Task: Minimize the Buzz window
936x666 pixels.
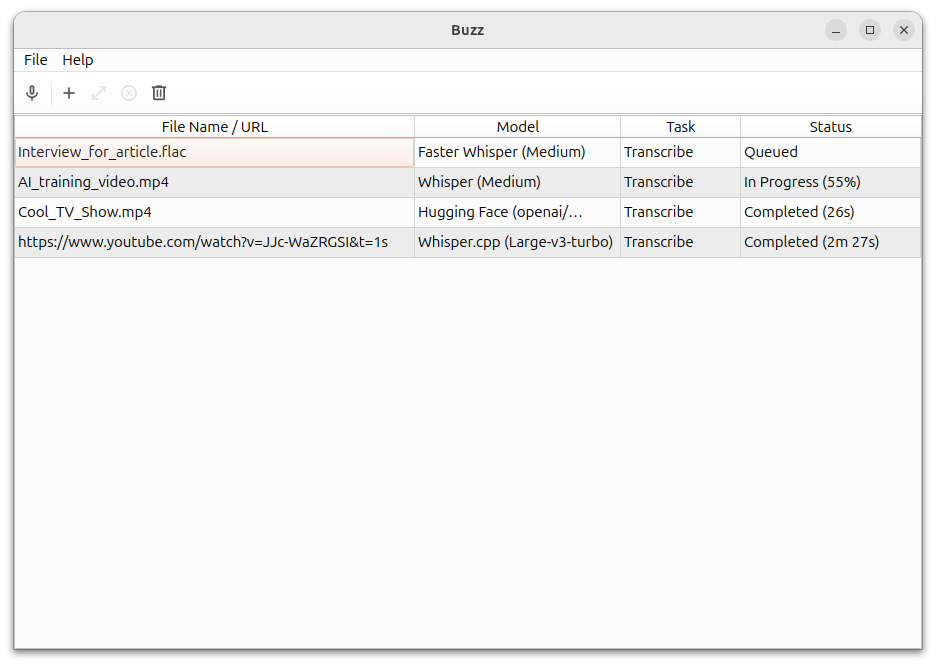Action: click(x=836, y=30)
